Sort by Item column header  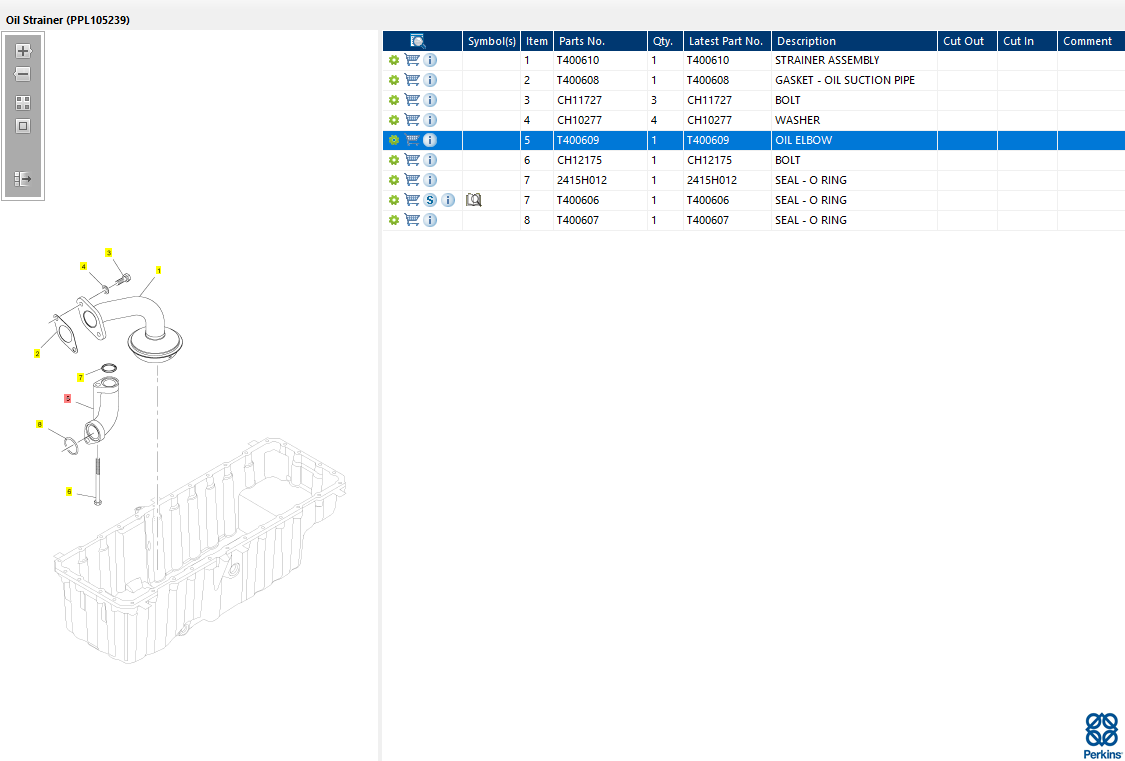pos(537,41)
